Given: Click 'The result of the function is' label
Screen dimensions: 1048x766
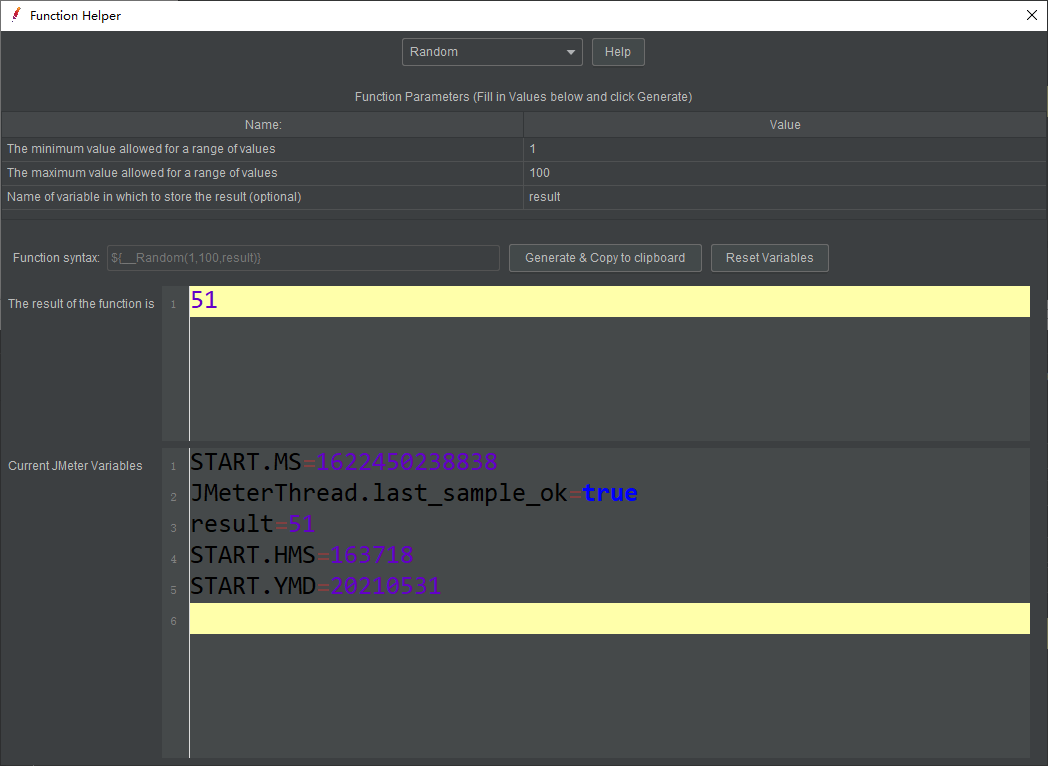Looking at the screenshot, I should coord(81,304).
